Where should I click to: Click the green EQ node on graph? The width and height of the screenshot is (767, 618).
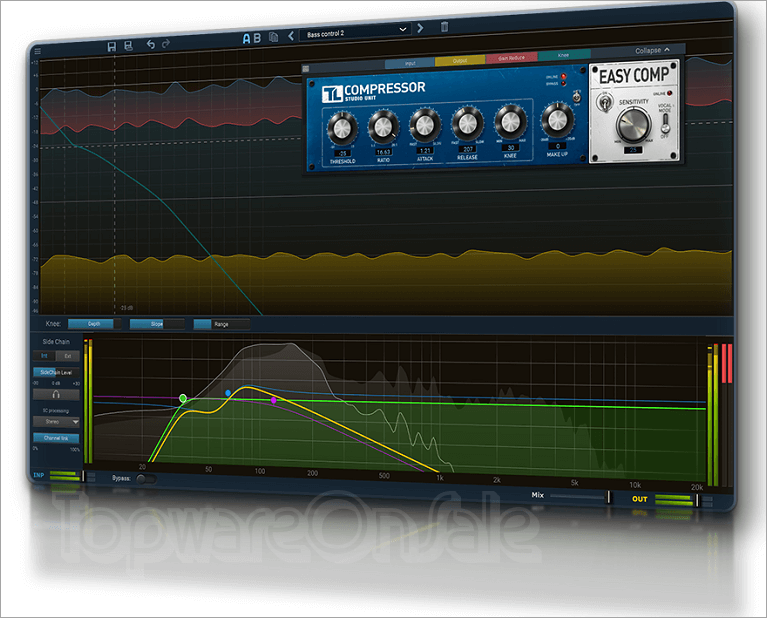pyautogui.click(x=182, y=398)
